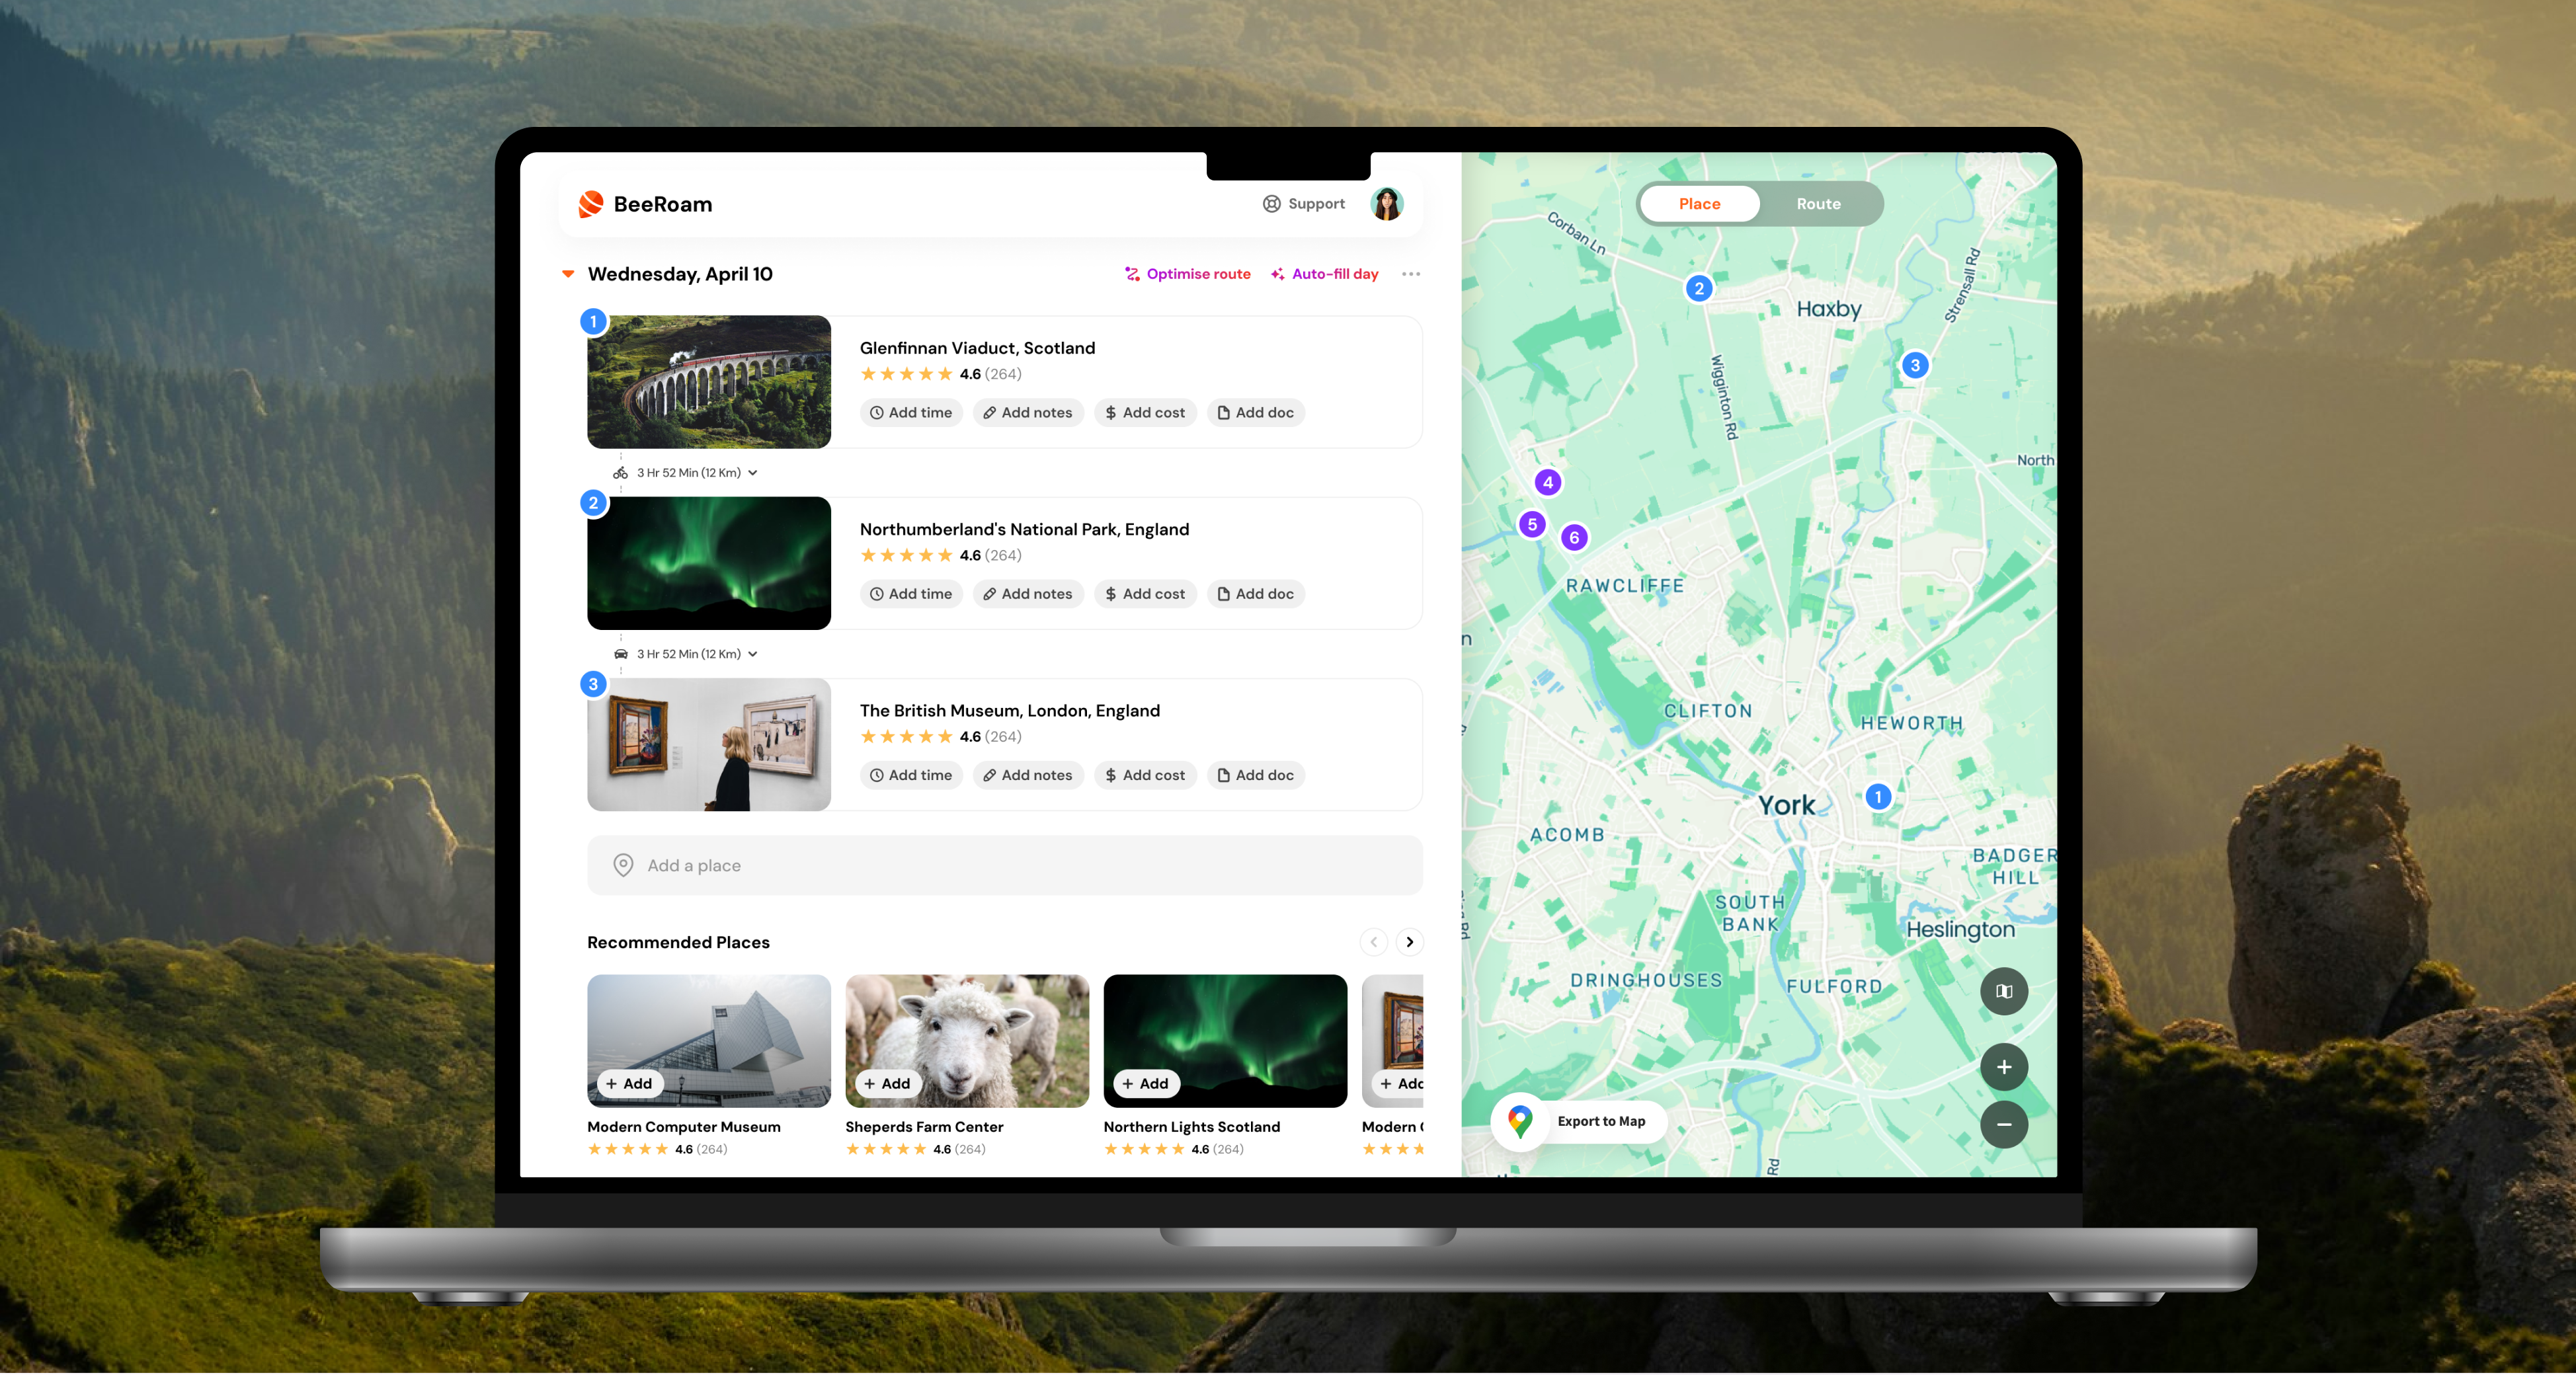This screenshot has width=2576, height=1375.
Task: Show next recommended places
Action: click(1409, 942)
